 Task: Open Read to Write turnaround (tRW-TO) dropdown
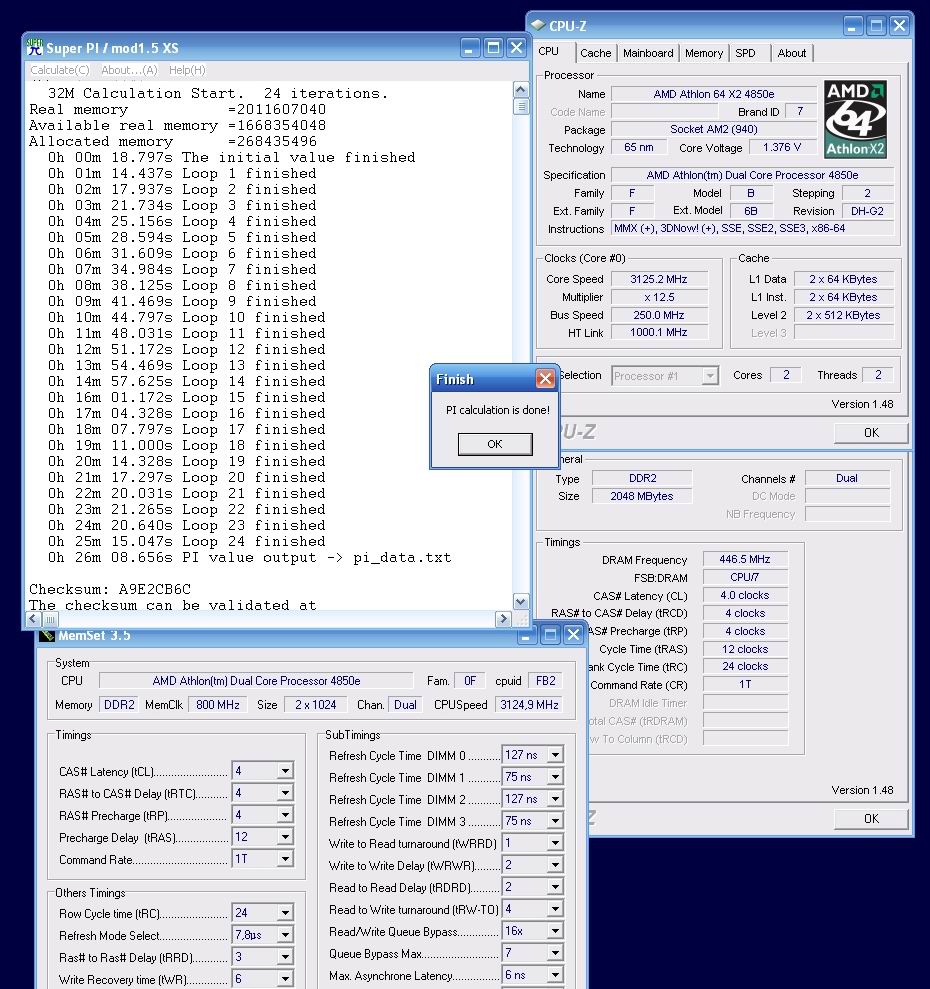click(x=555, y=910)
